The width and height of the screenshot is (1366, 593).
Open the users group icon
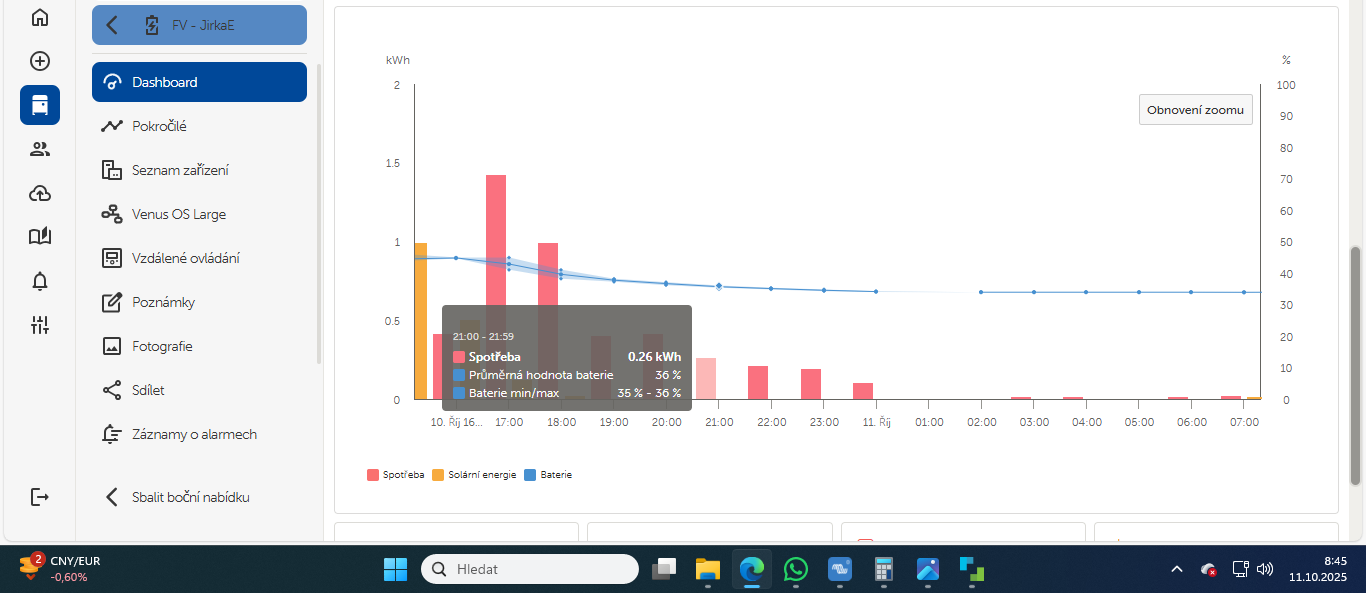39,149
